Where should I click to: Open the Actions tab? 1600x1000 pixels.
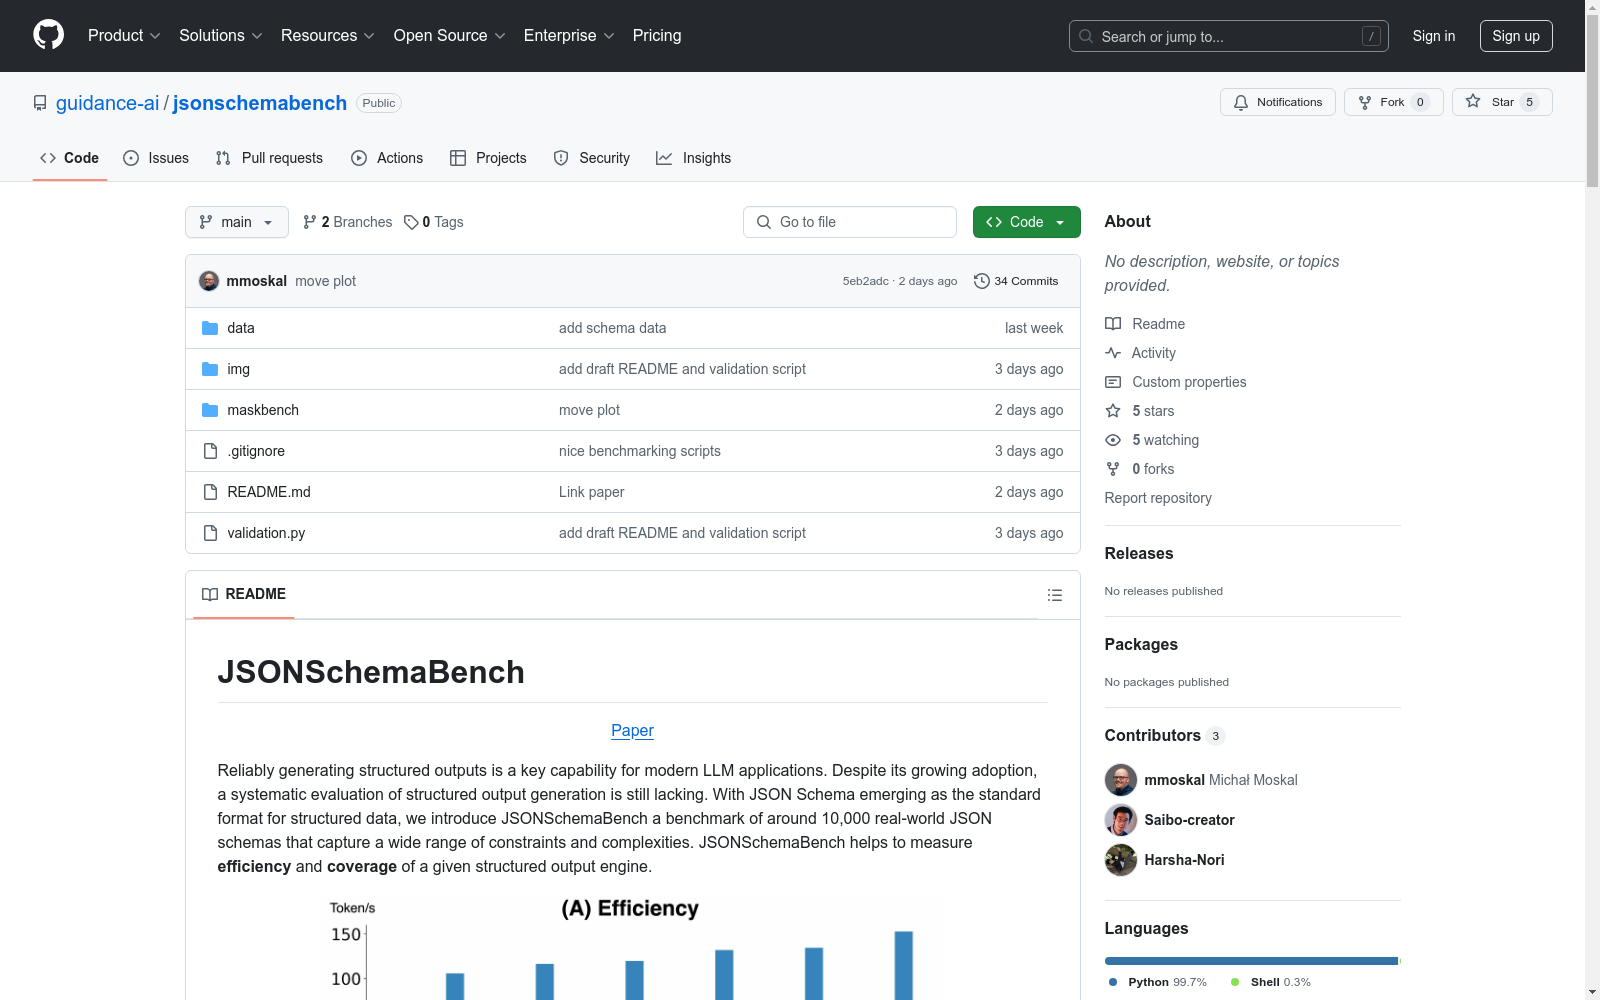click(387, 158)
